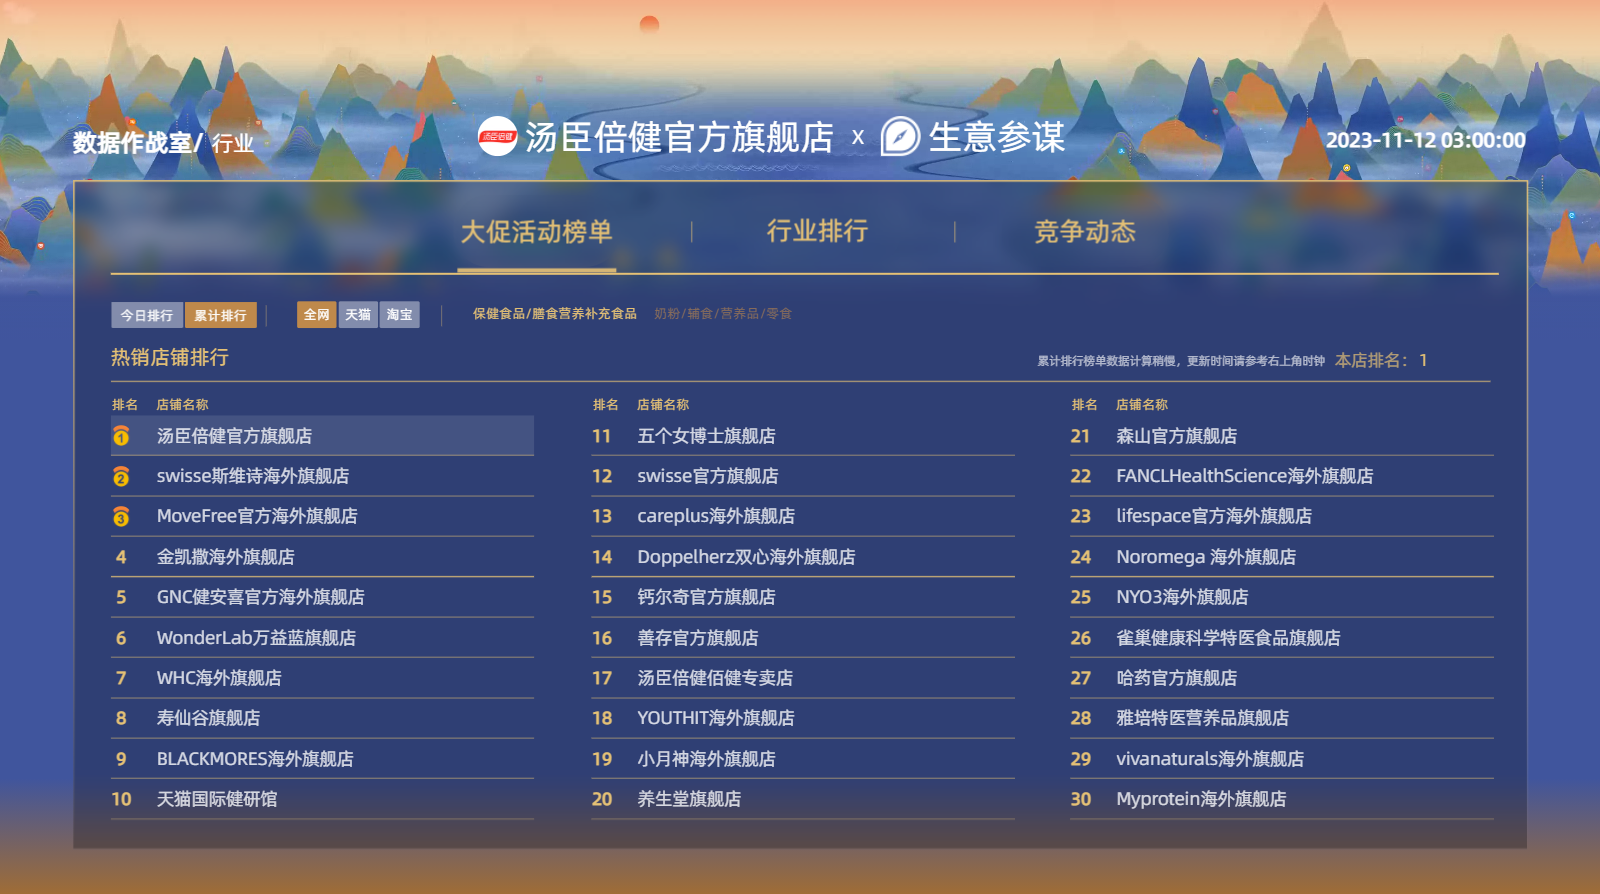Open the 行业排行 tab
Viewport: 1600px width, 894px height.
point(817,232)
